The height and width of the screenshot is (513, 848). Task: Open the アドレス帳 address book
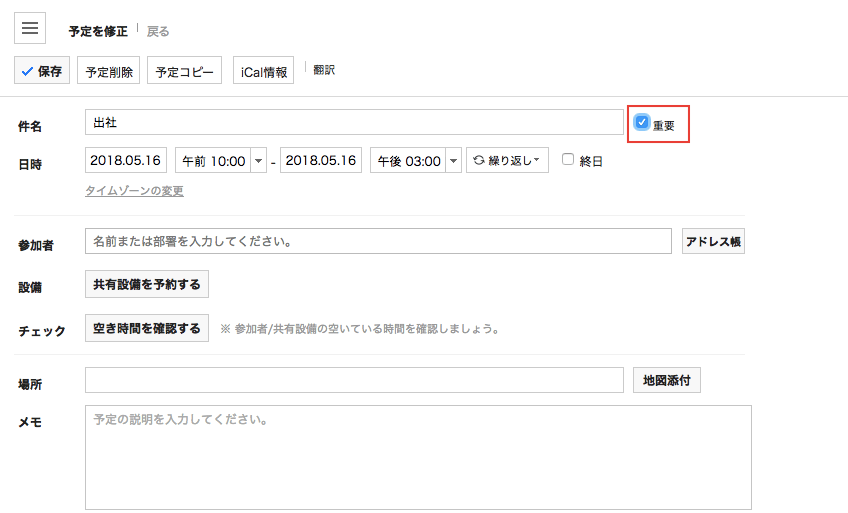[713, 241]
